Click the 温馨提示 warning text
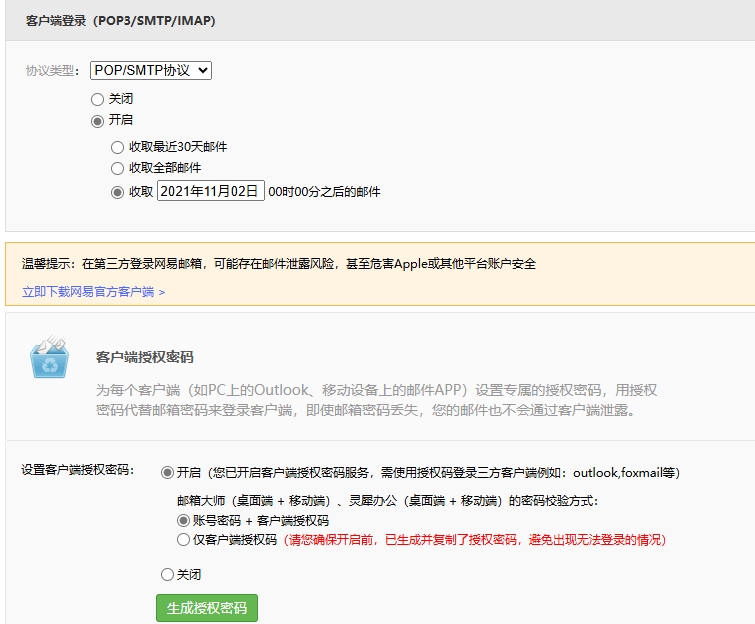This screenshot has width=755, height=624. 279,264
